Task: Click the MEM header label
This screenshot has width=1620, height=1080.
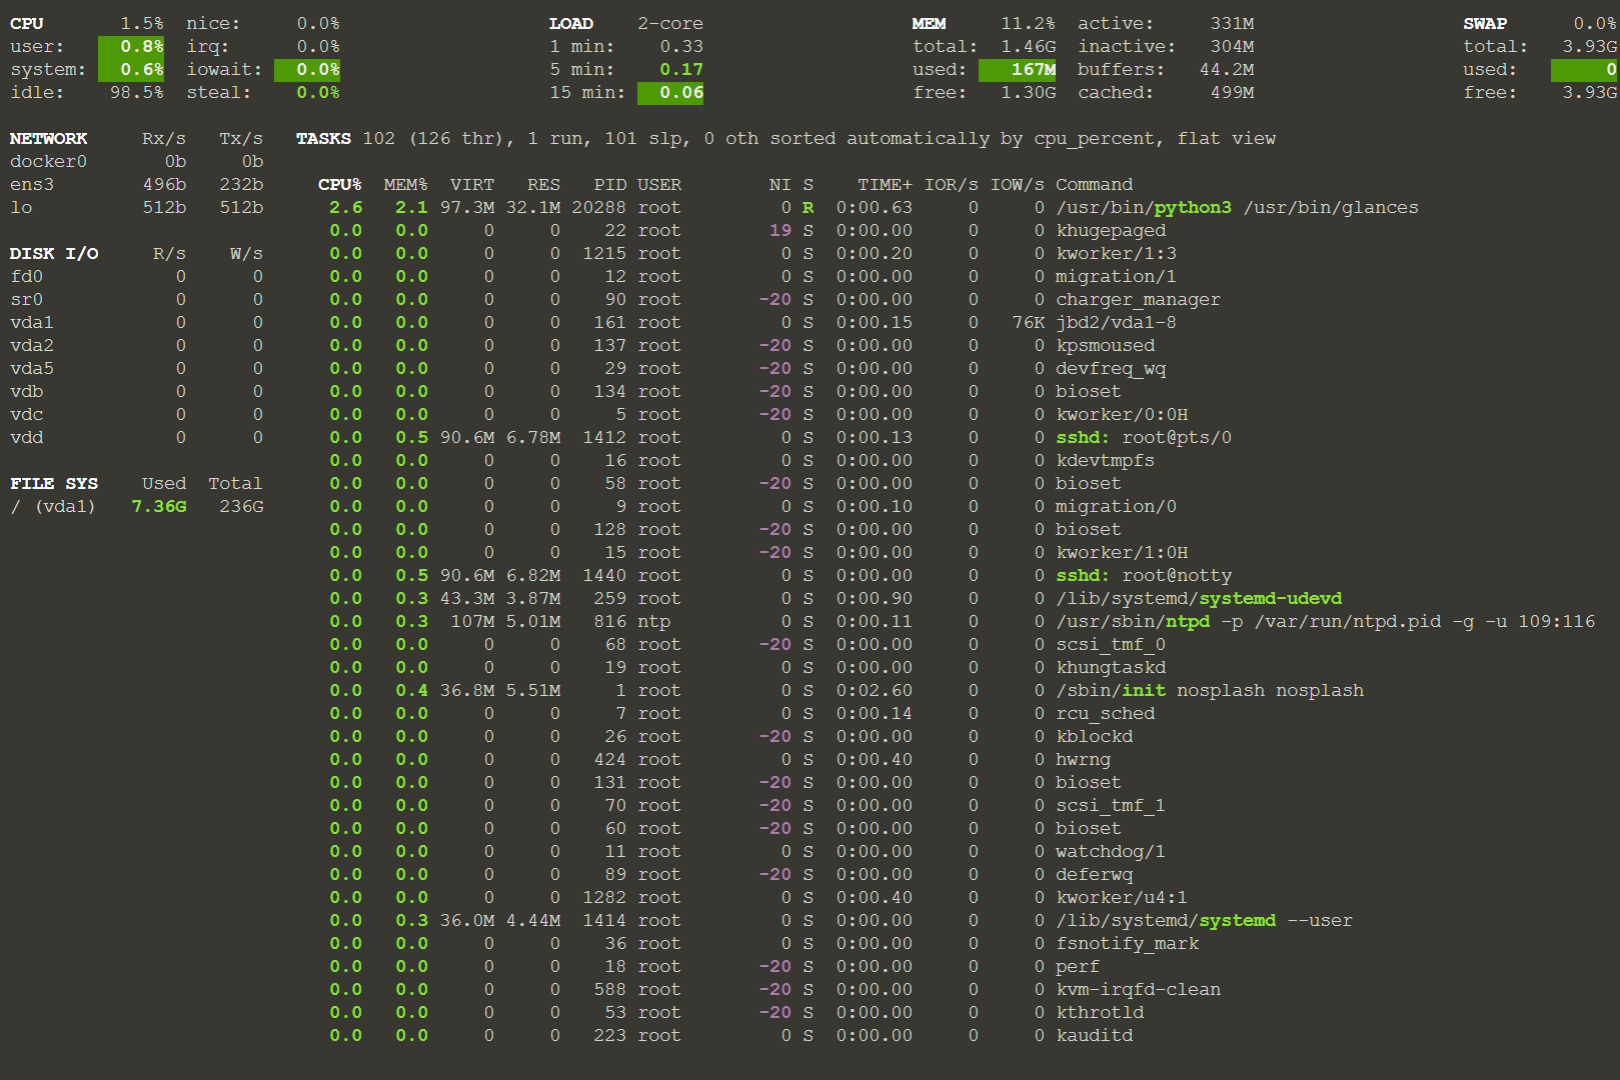Action: pyautogui.click(x=929, y=23)
